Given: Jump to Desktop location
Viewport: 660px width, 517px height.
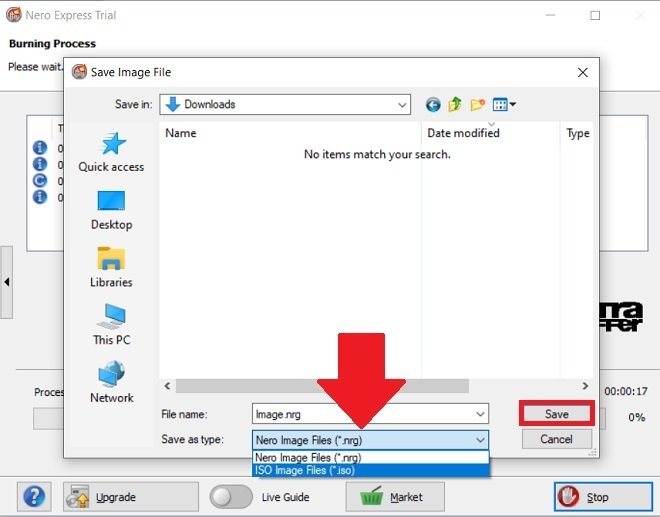Looking at the screenshot, I should tap(111, 211).
